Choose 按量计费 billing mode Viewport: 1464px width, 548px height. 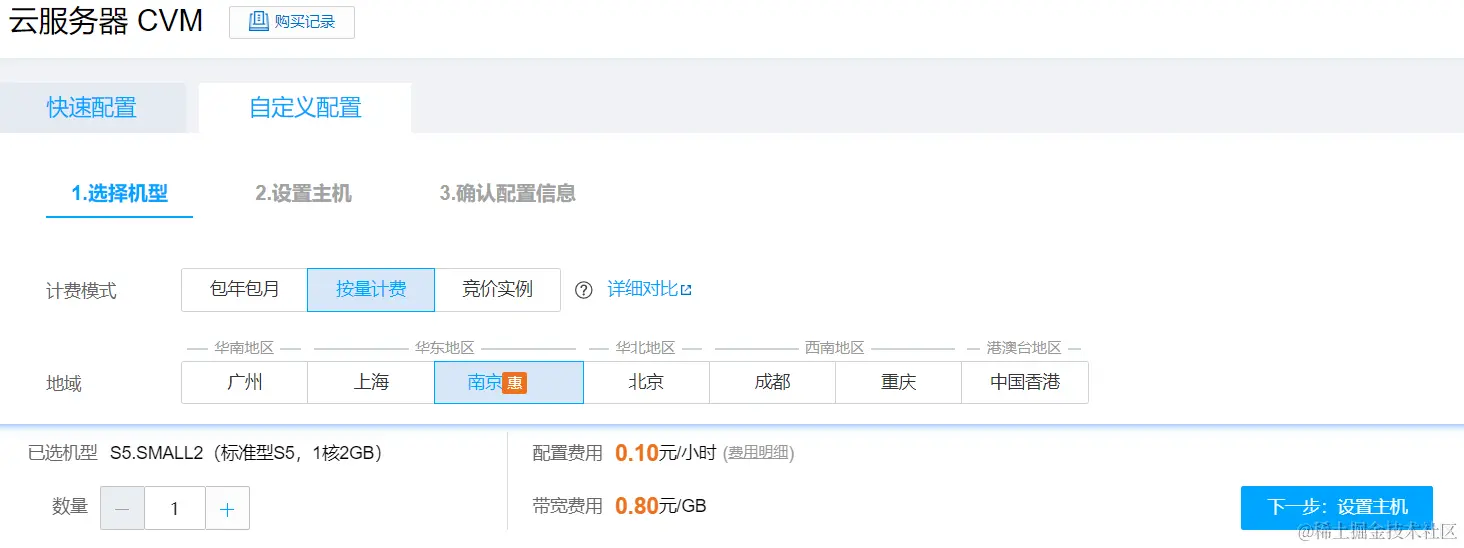tap(371, 290)
